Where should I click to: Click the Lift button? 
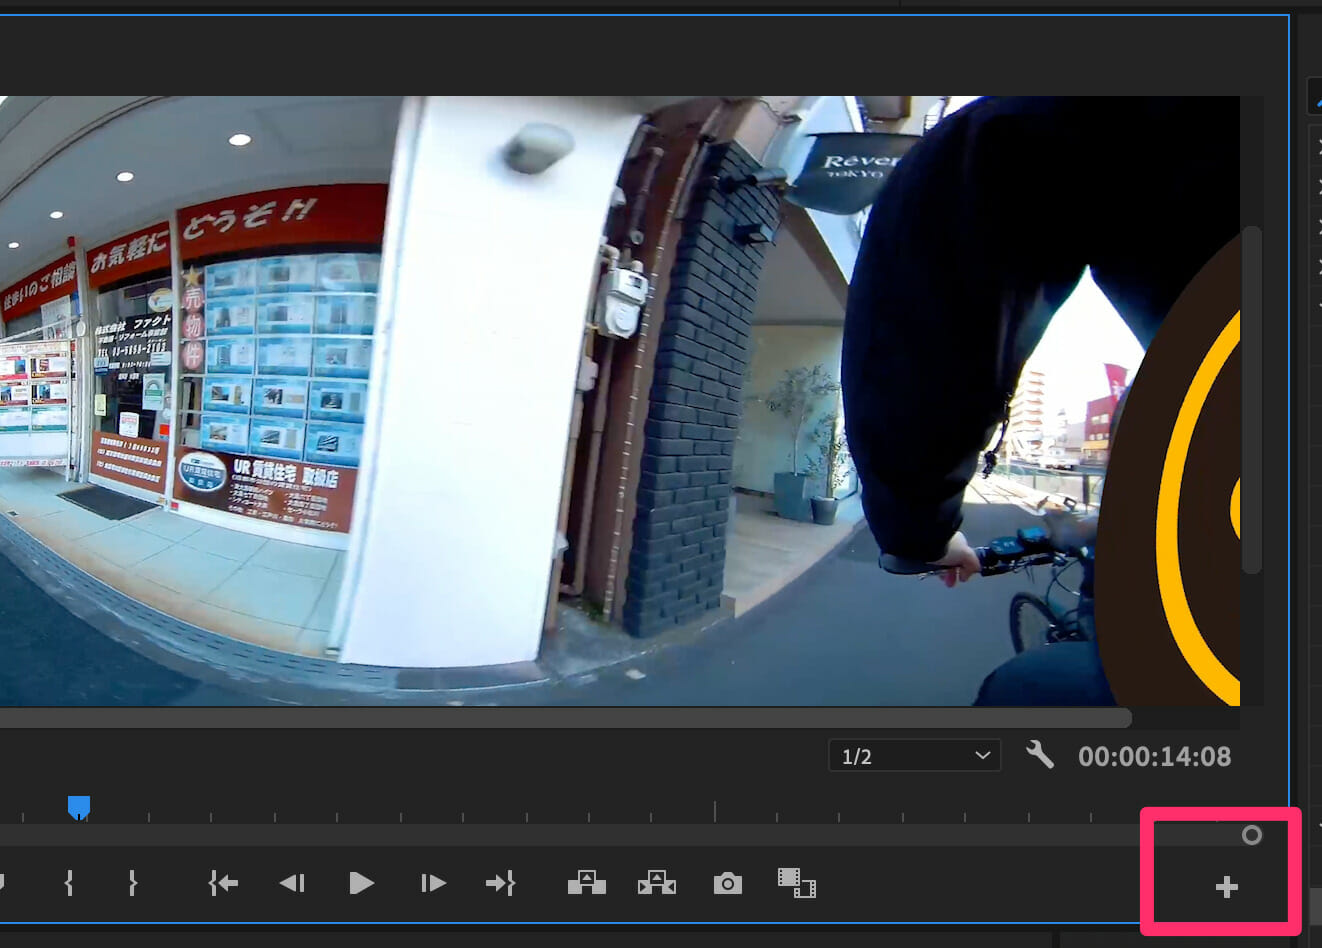(587, 883)
